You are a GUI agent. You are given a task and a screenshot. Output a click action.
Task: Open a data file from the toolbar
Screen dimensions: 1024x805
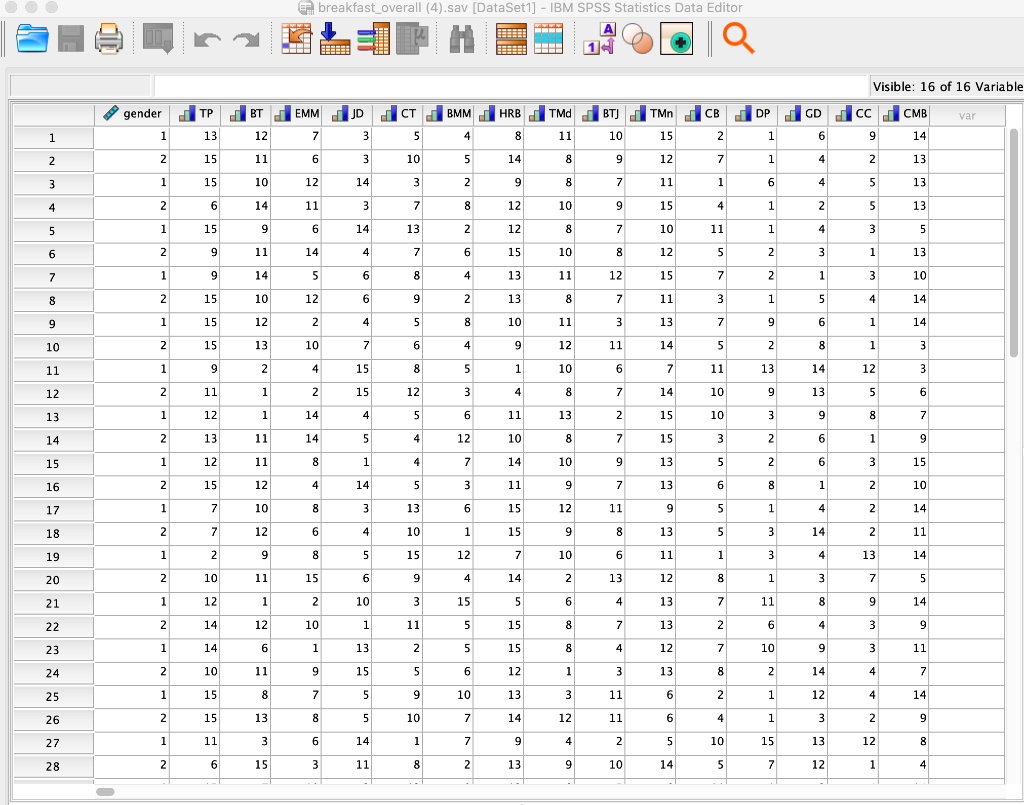(31, 39)
